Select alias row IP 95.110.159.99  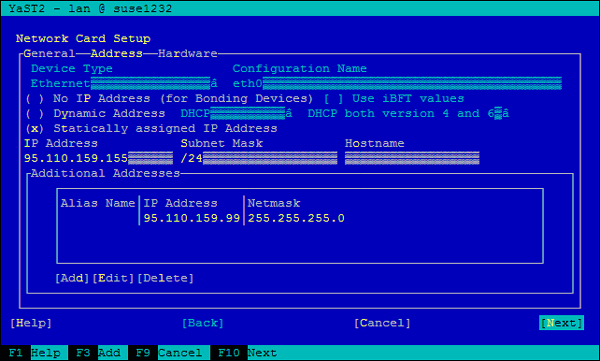tap(192, 218)
